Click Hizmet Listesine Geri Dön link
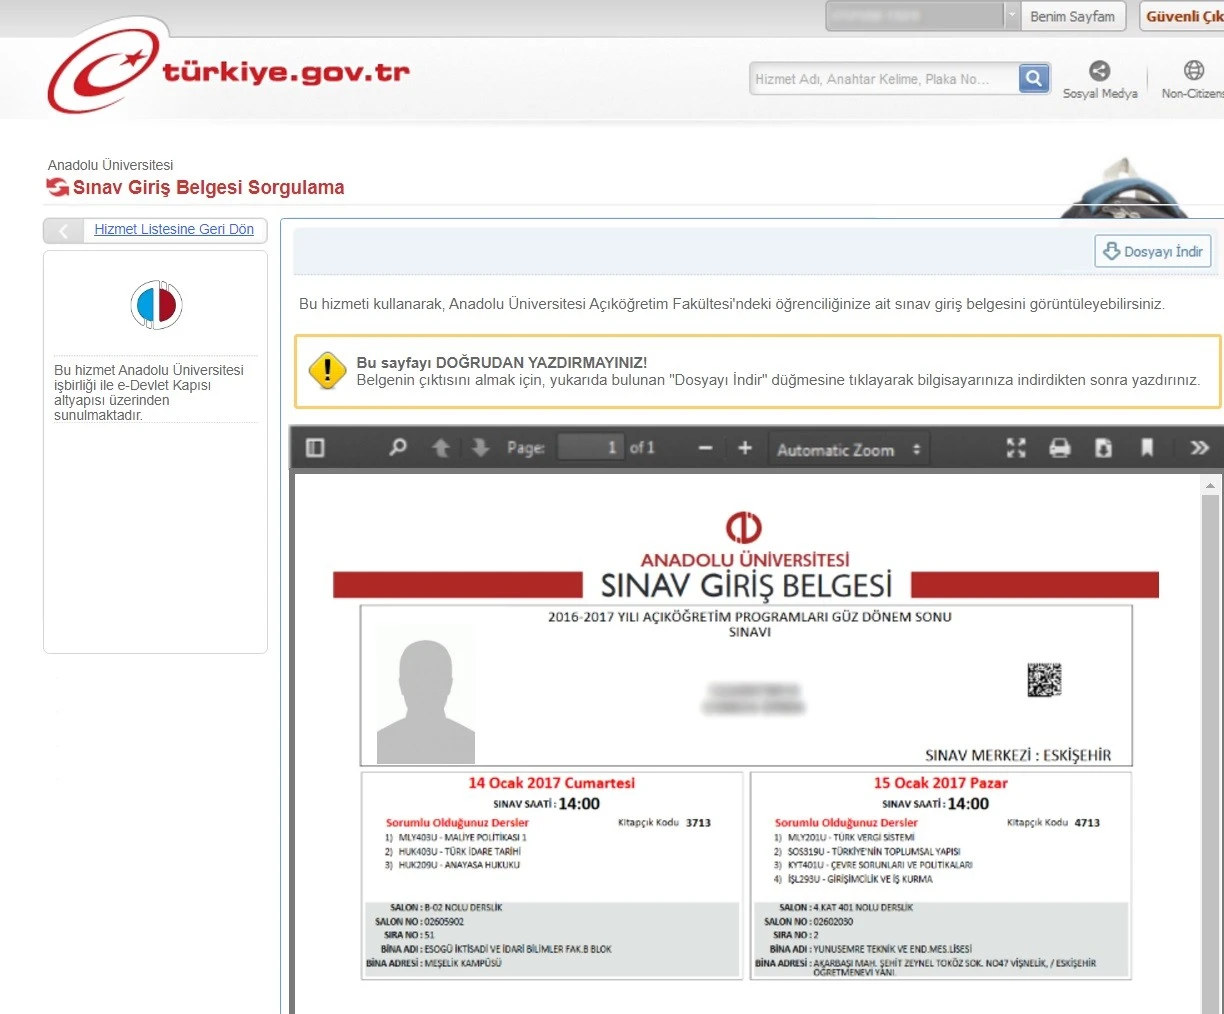 pyautogui.click(x=173, y=230)
